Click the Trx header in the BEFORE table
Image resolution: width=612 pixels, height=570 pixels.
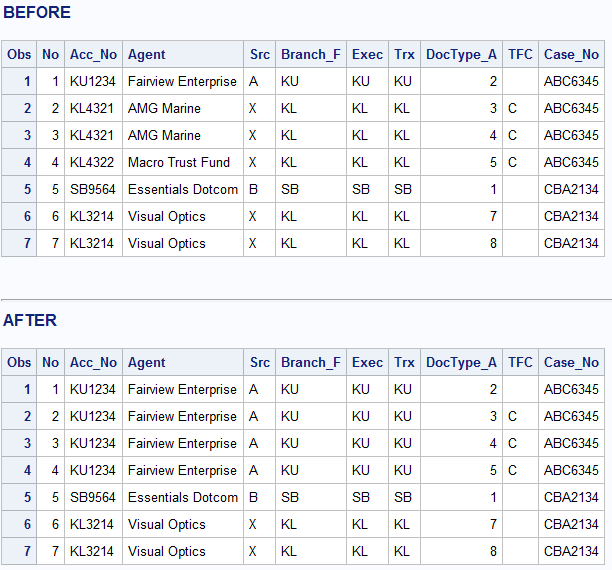[x=404, y=54]
